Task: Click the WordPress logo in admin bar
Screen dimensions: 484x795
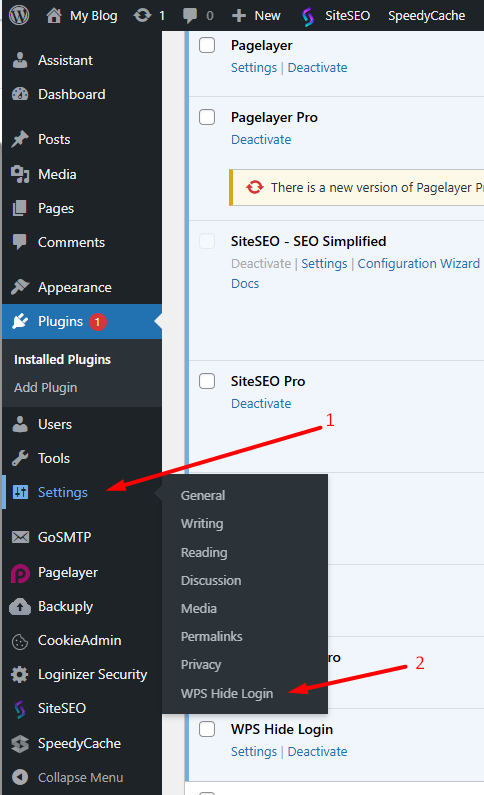Action: [19, 16]
